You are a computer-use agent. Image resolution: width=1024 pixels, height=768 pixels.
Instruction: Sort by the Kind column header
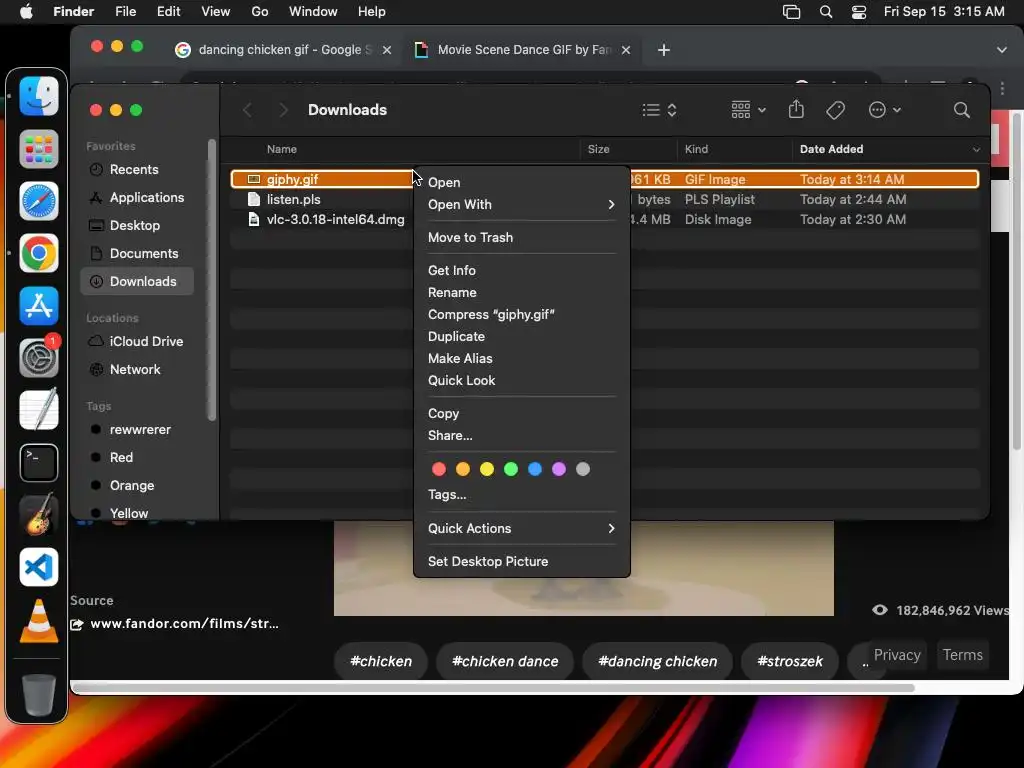tap(696, 150)
